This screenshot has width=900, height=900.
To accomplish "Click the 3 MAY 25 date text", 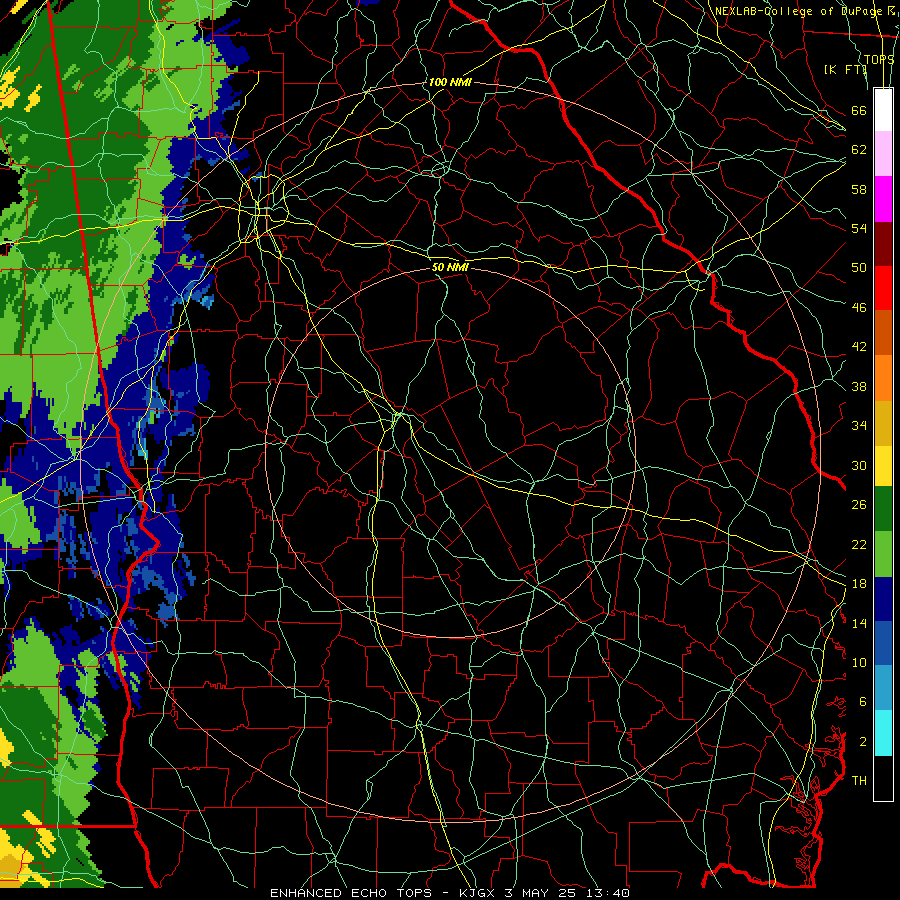I will [542, 893].
